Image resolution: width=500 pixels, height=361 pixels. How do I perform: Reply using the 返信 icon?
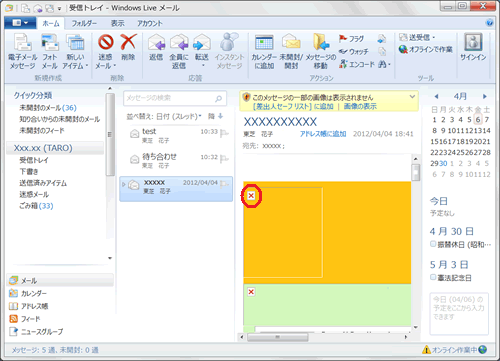[x=156, y=42]
